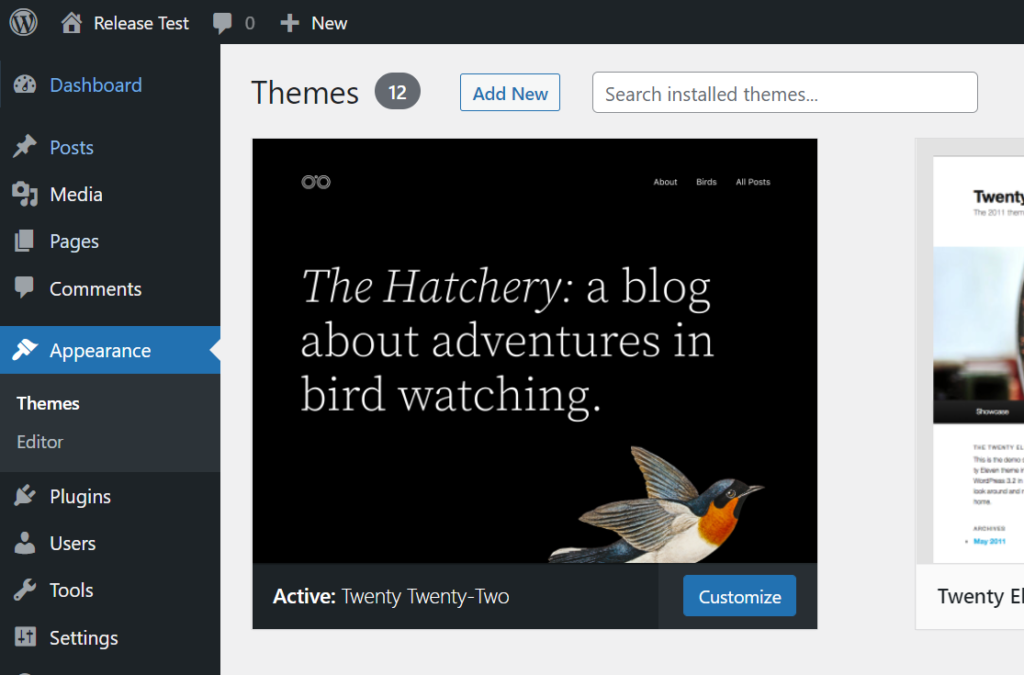Customize the Twenty Twenty-Two theme
This screenshot has height=675, width=1024.
point(739,595)
